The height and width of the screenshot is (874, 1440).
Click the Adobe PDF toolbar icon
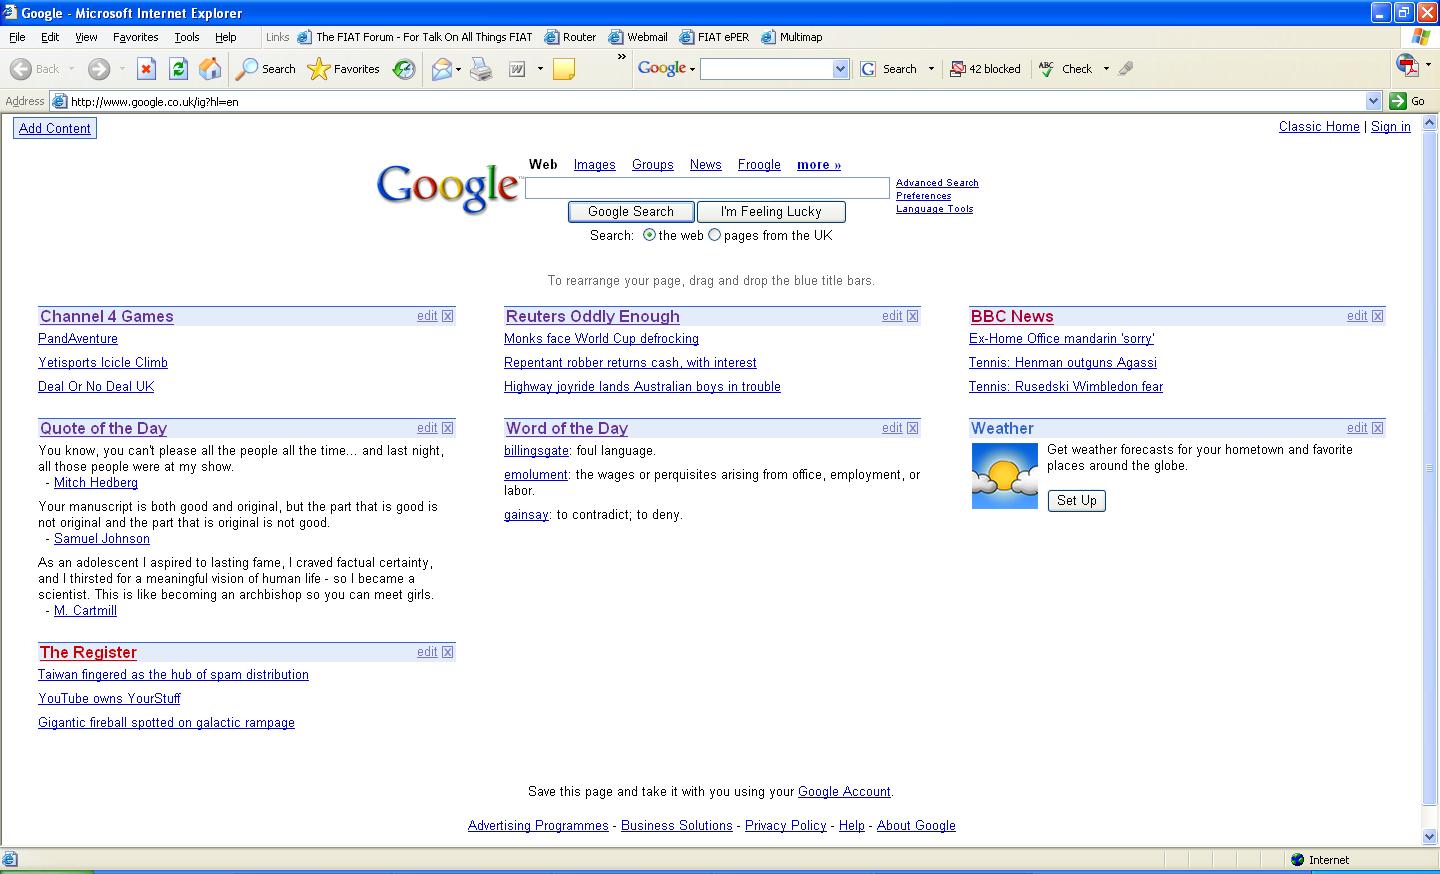click(1407, 66)
